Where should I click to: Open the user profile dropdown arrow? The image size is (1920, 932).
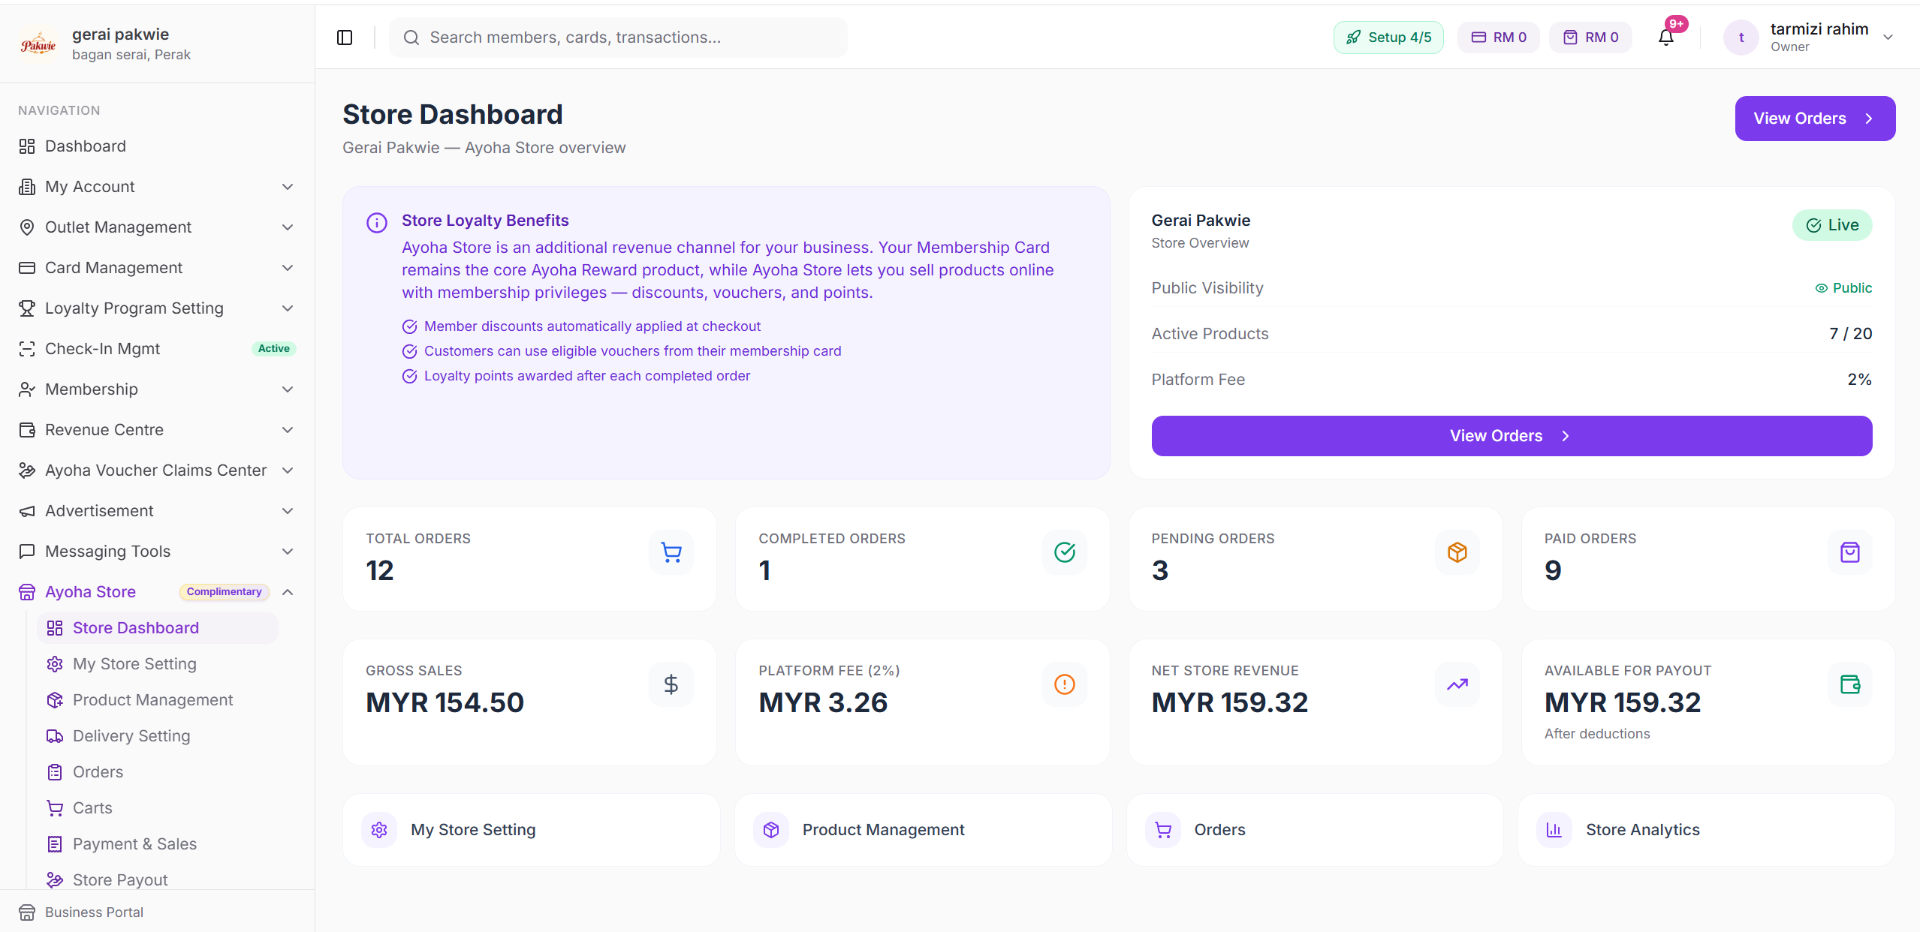pyautogui.click(x=1888, y=38)
